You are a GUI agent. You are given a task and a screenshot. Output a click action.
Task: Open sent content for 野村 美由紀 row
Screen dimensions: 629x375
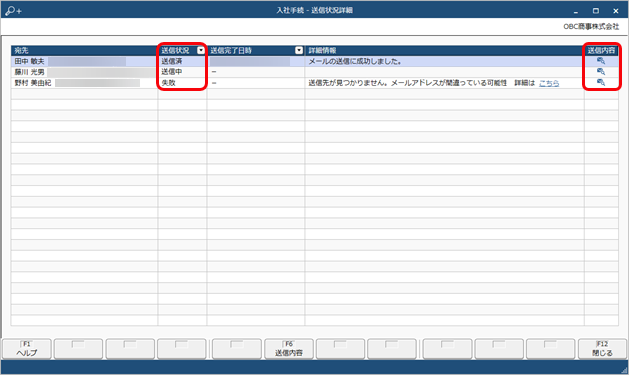tap(601, 83)
